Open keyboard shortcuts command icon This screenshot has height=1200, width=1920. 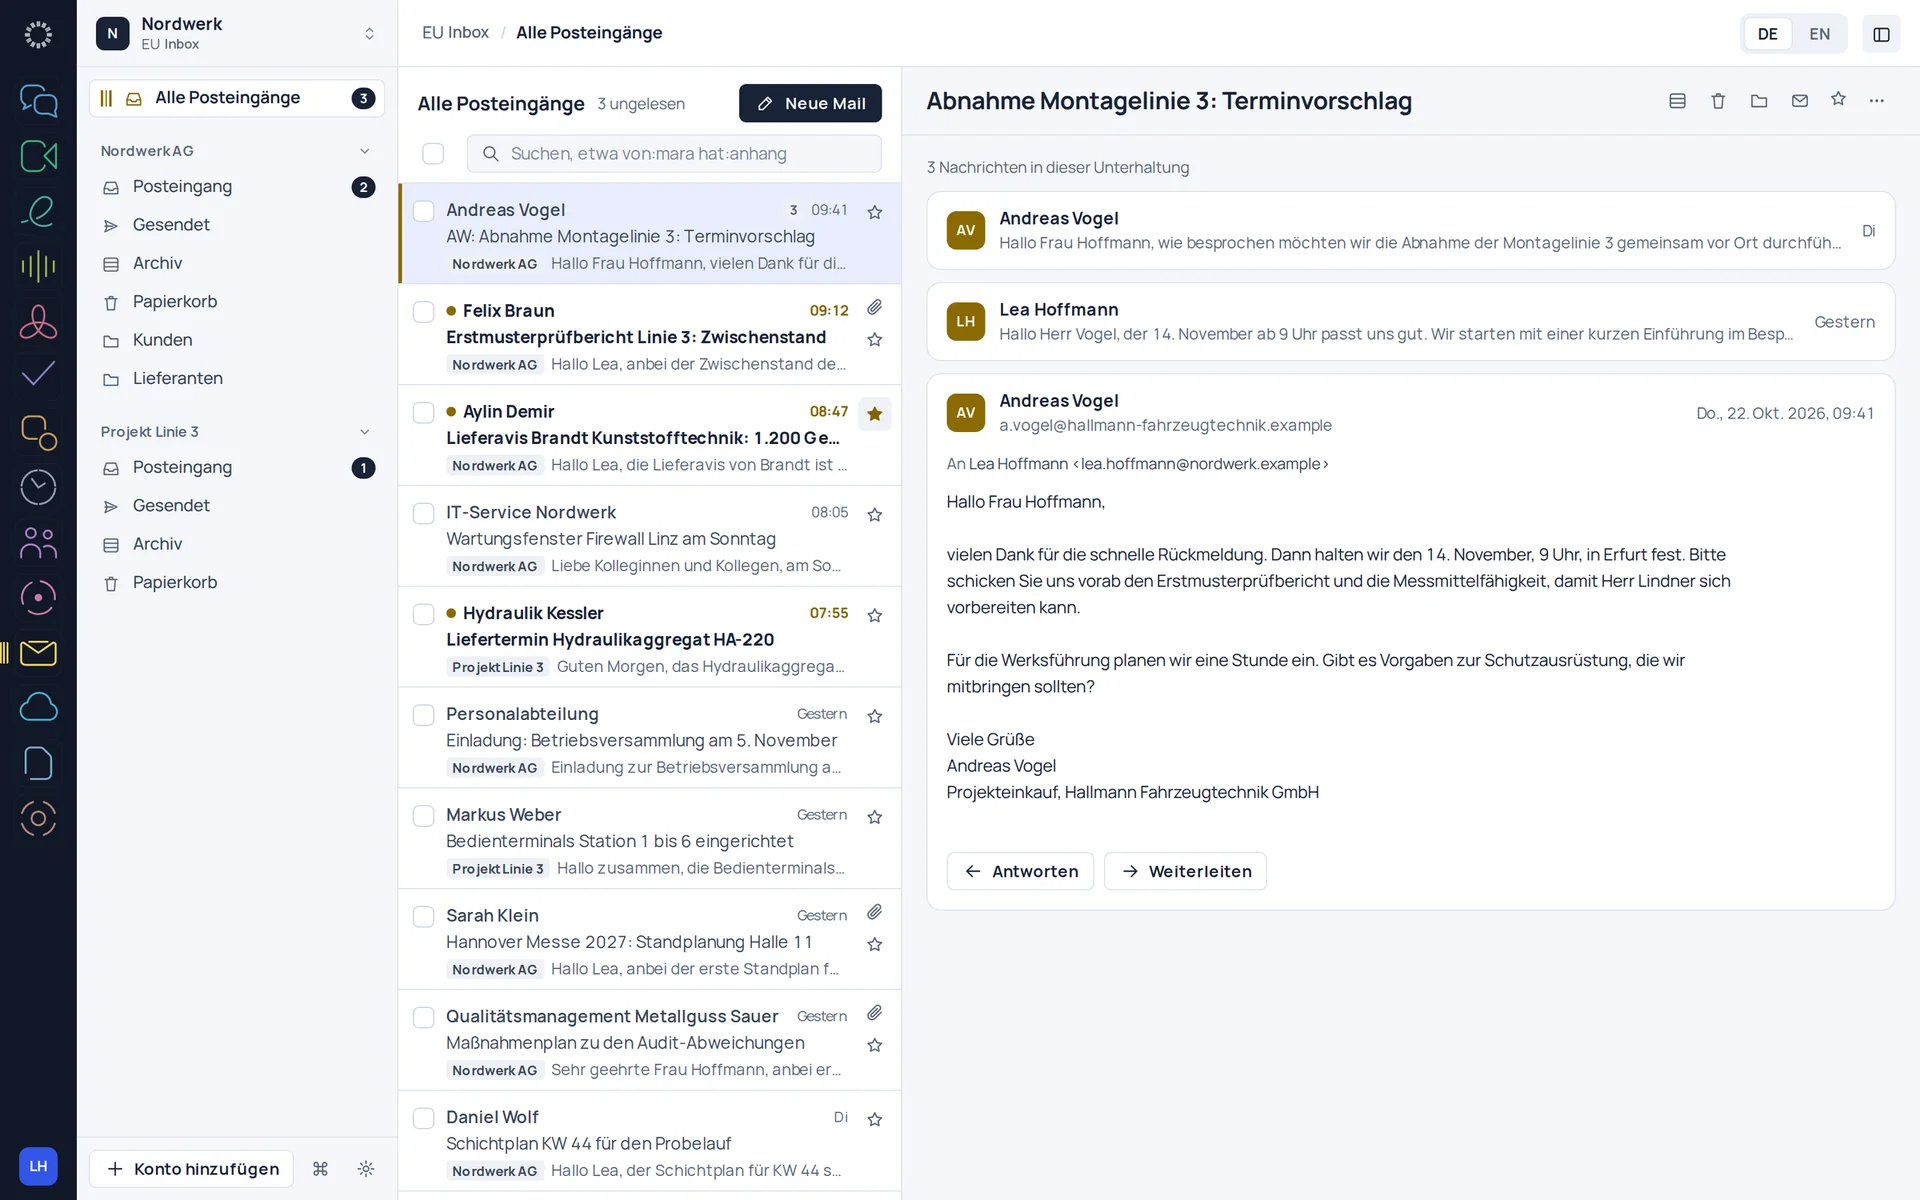coord(320,1169)
